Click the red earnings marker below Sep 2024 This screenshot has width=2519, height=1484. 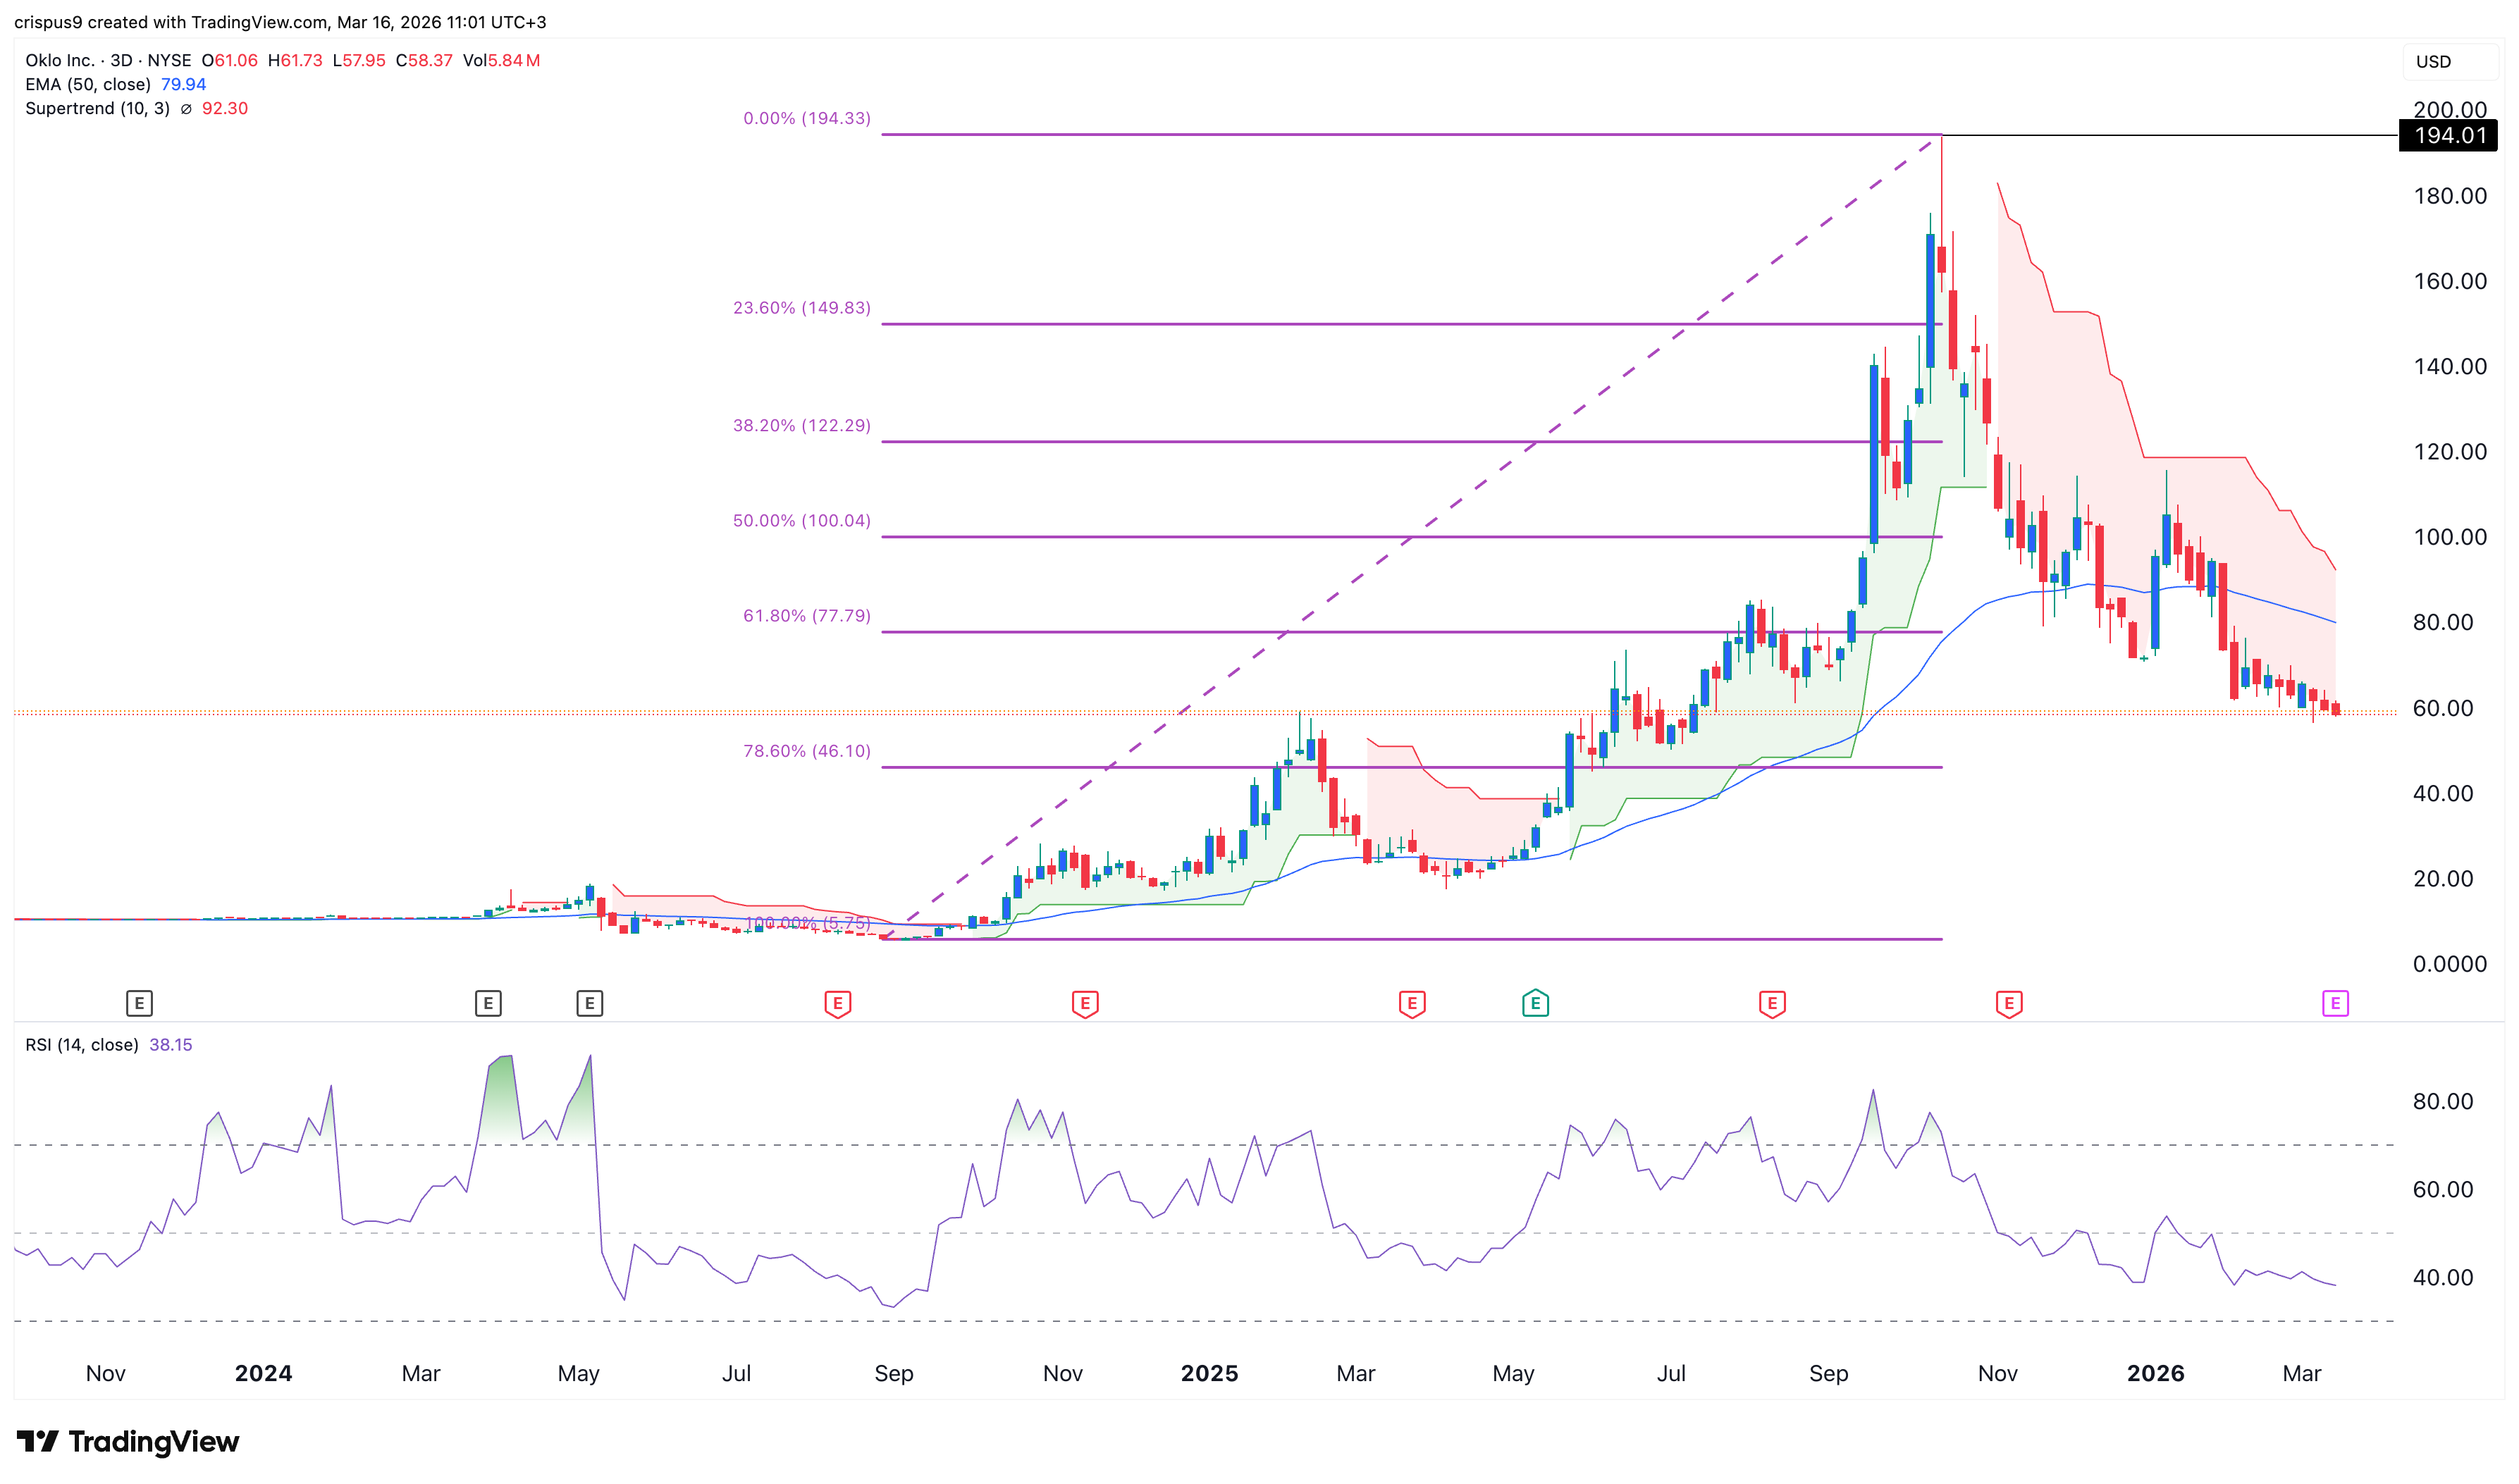tap(837, 1003)
